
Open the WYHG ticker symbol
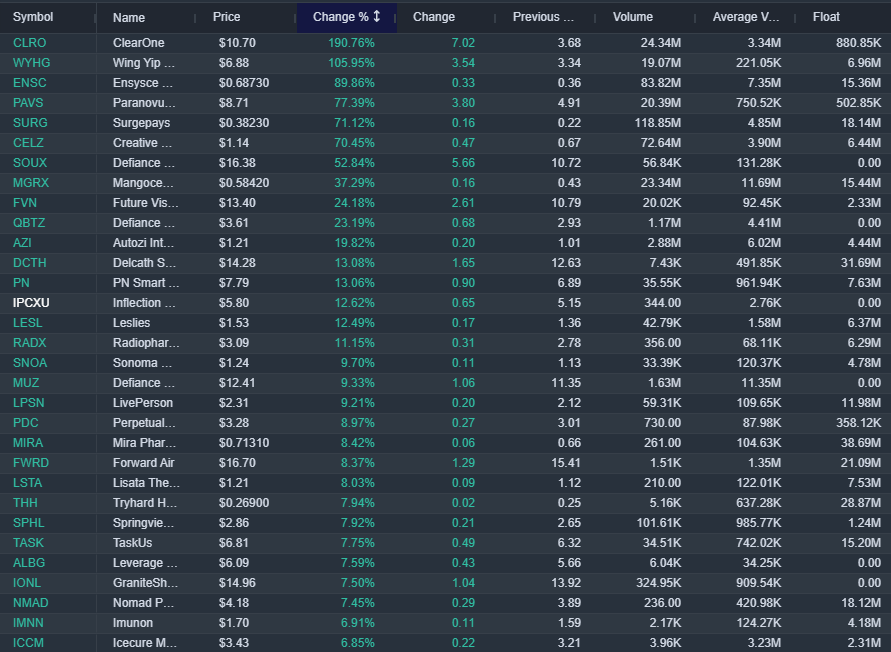click(31, 63)
